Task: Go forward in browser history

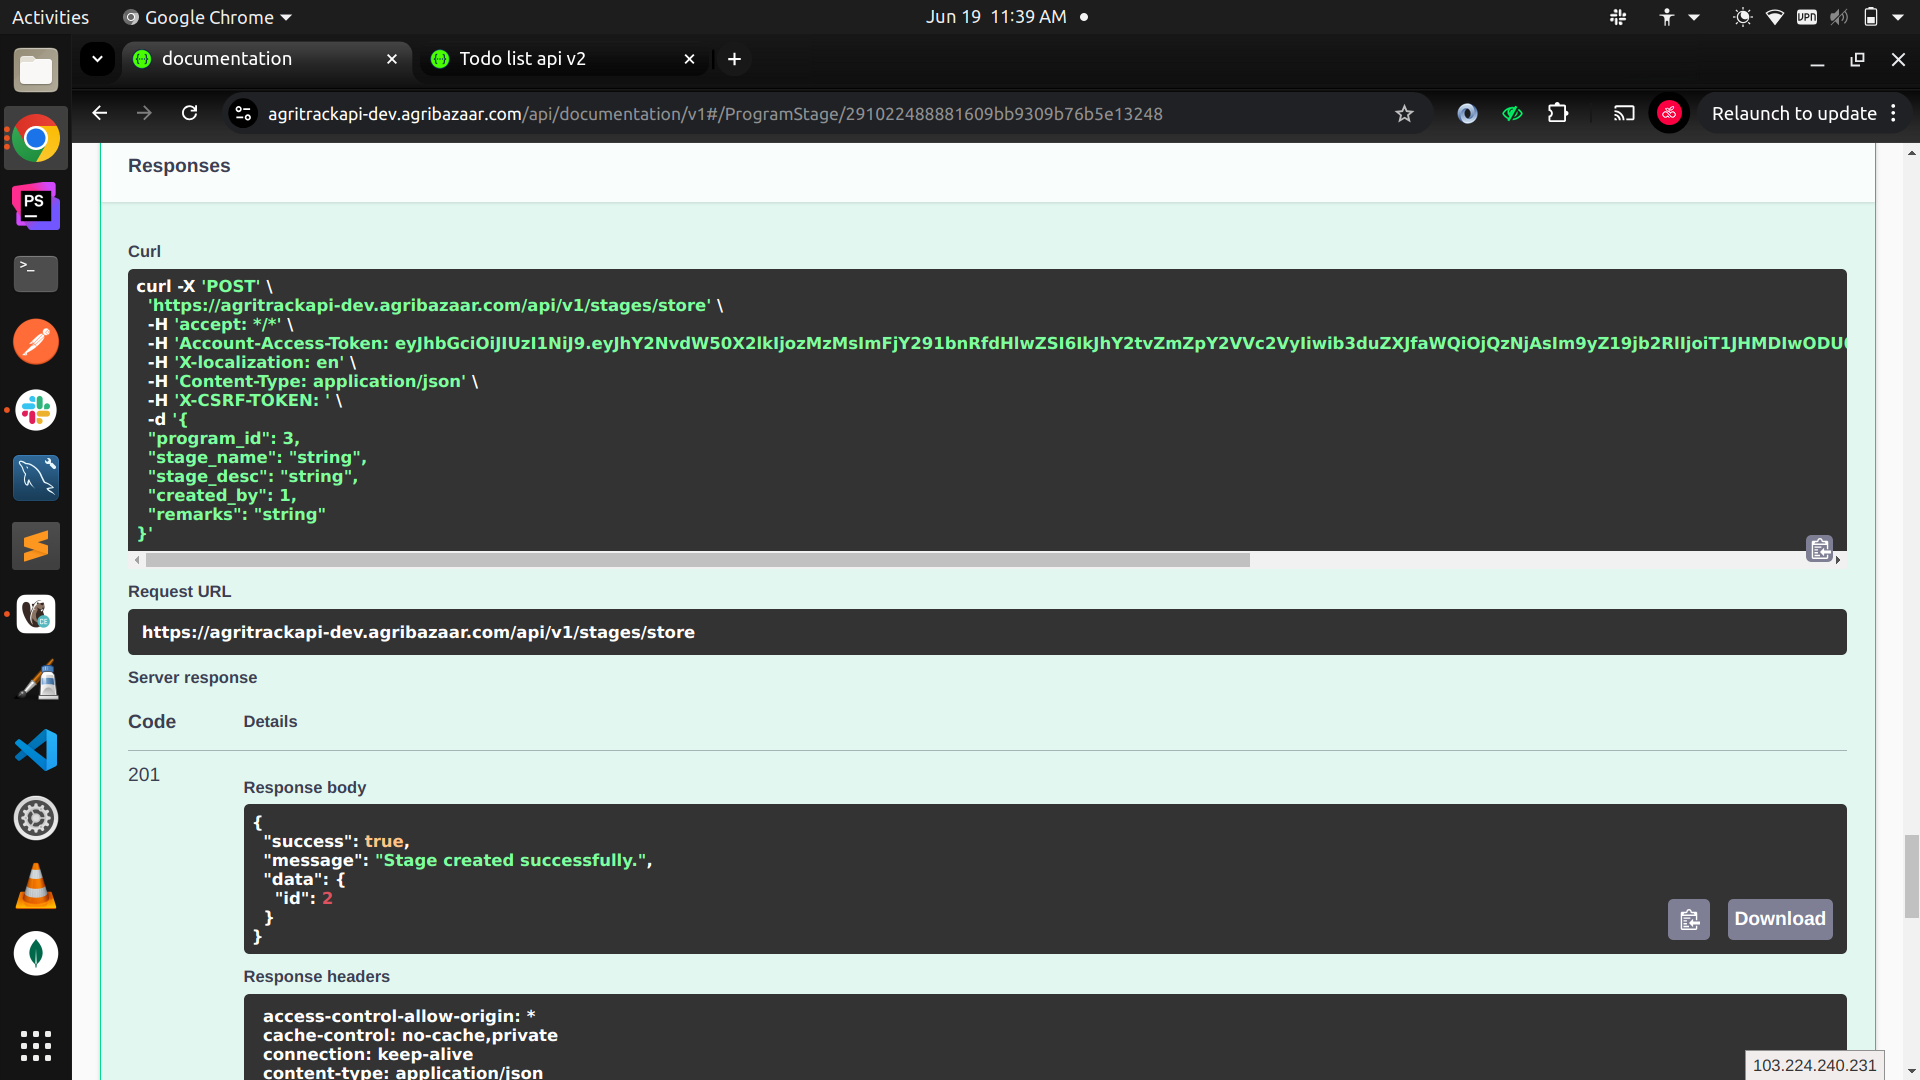Action: pyautogui.click(x=144, y=114)
